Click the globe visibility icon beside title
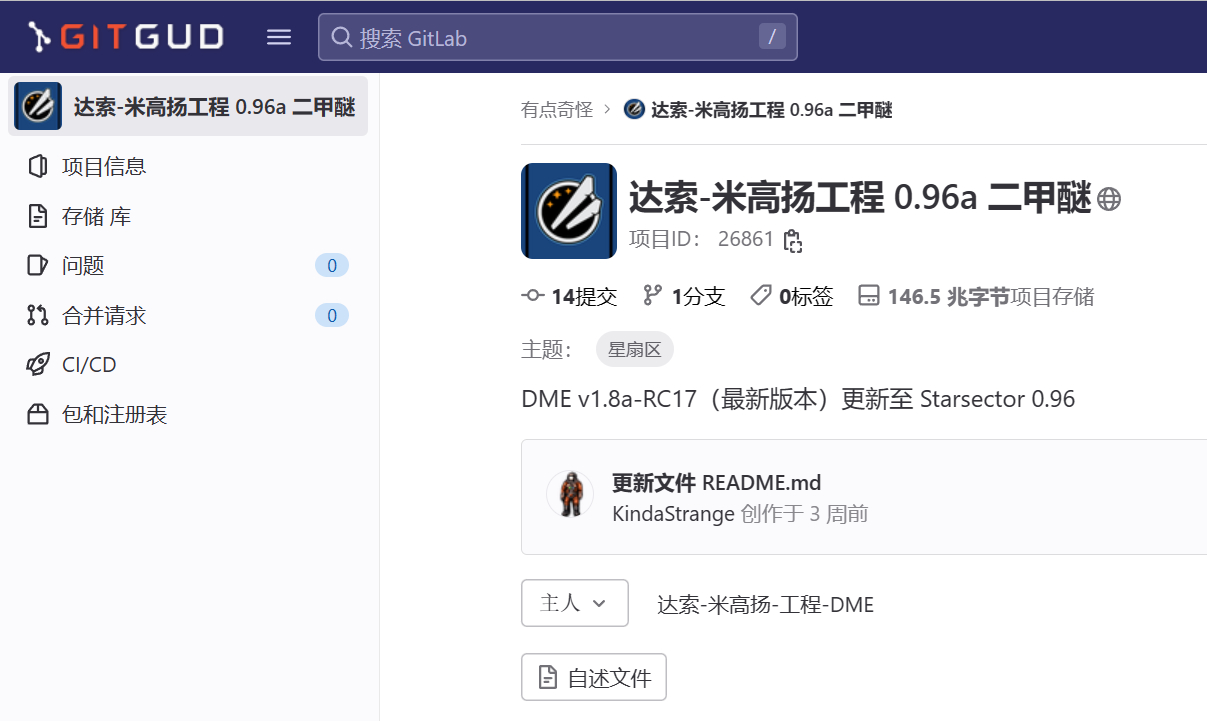This screenshot has width=1207, height=721. (x=1108, y=198)
